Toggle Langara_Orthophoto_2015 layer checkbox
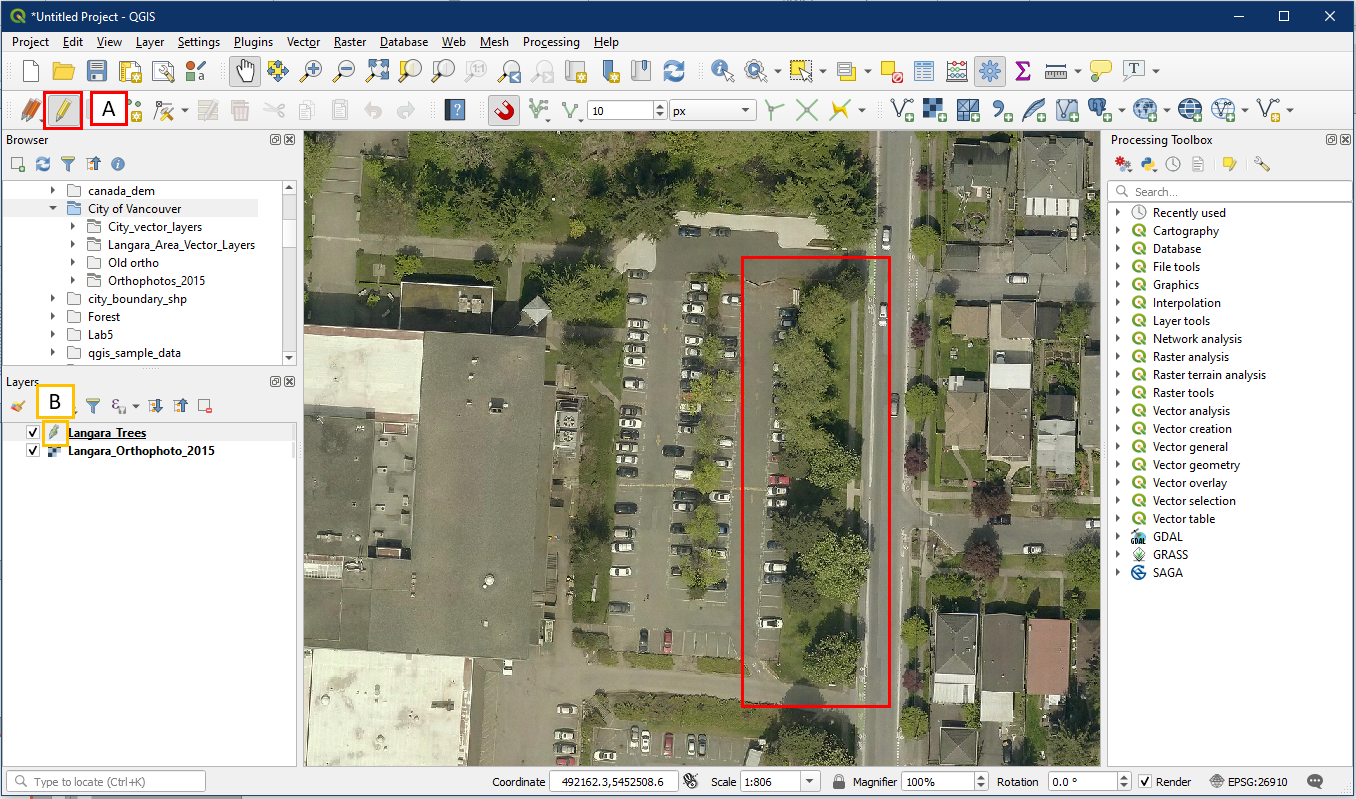The image size is (1356, 799). pos(33,451)
